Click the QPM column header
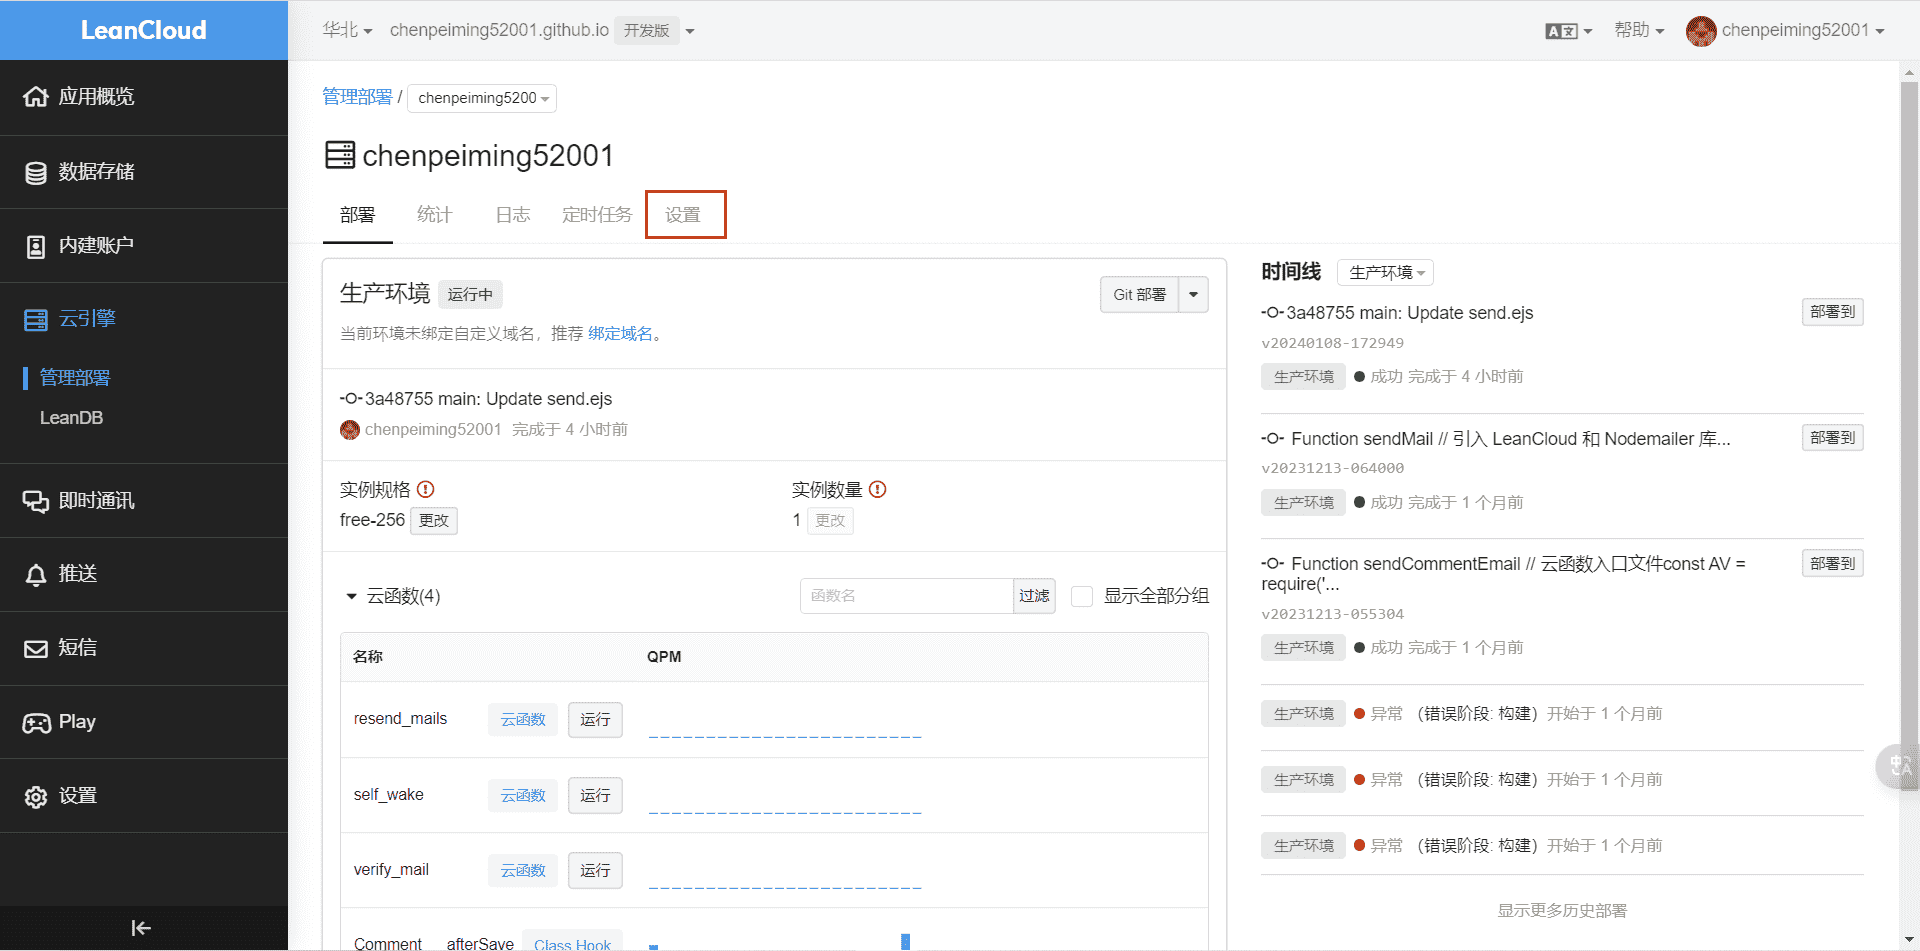The image size is (1920, 951). coord(664,657)
